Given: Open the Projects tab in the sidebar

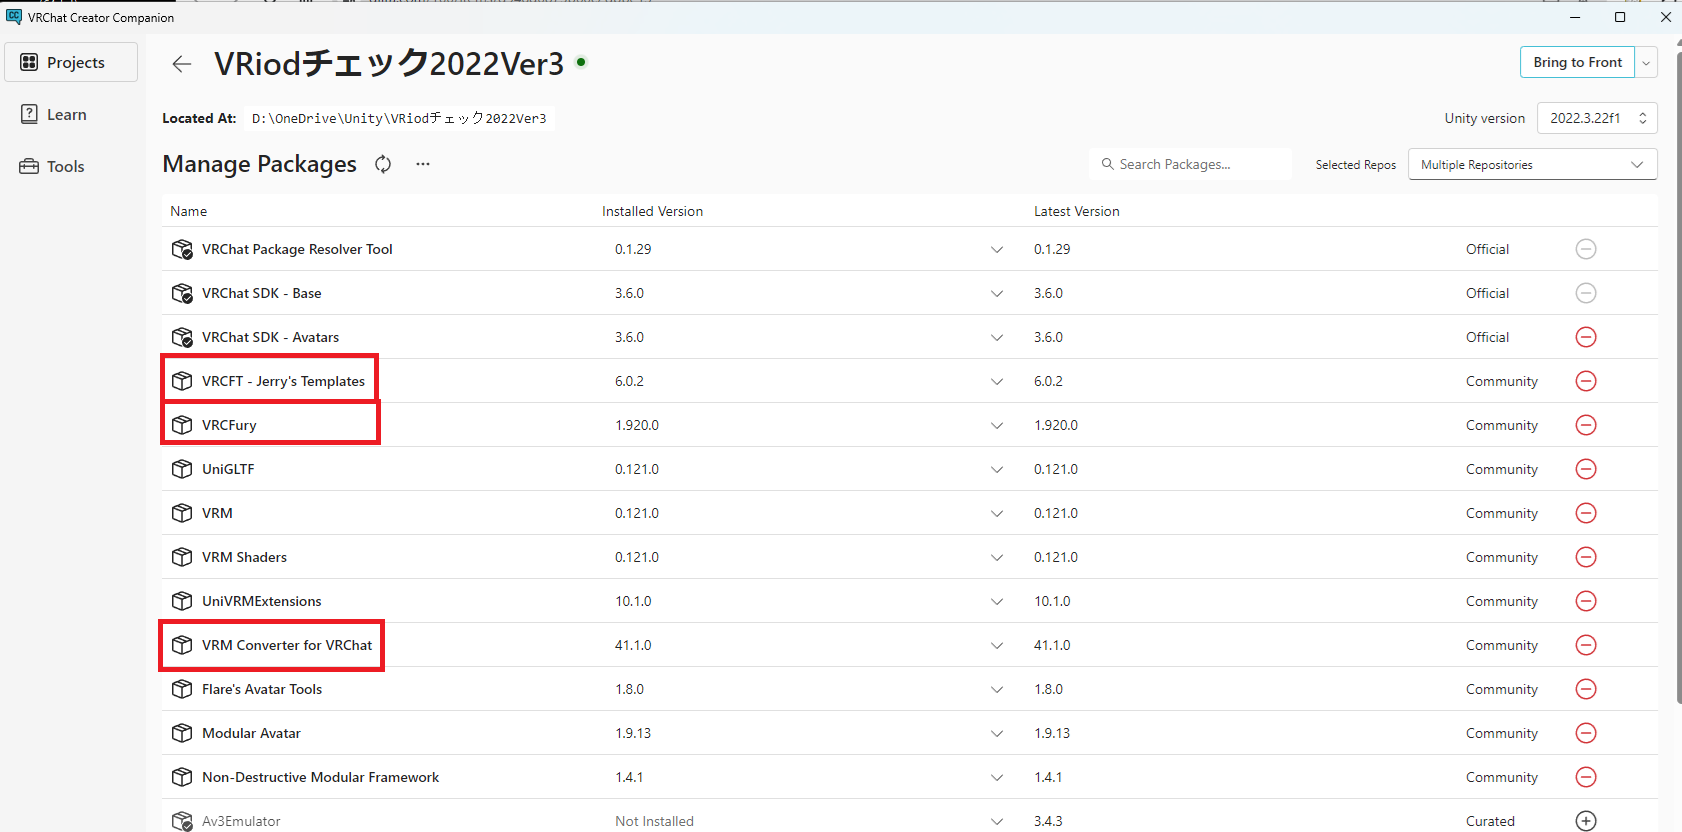Looking at the screenshot, I should click(x=71, y=62).
